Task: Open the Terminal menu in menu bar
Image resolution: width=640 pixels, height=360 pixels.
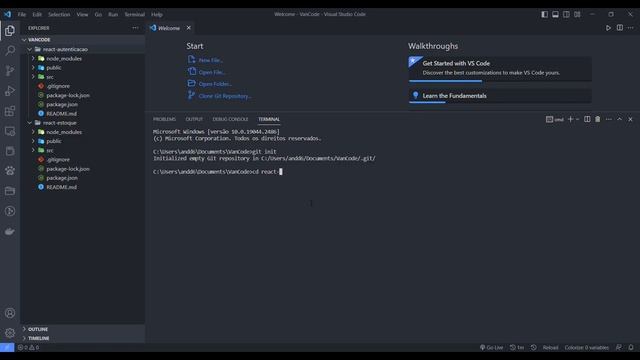Action: [134, 14]
